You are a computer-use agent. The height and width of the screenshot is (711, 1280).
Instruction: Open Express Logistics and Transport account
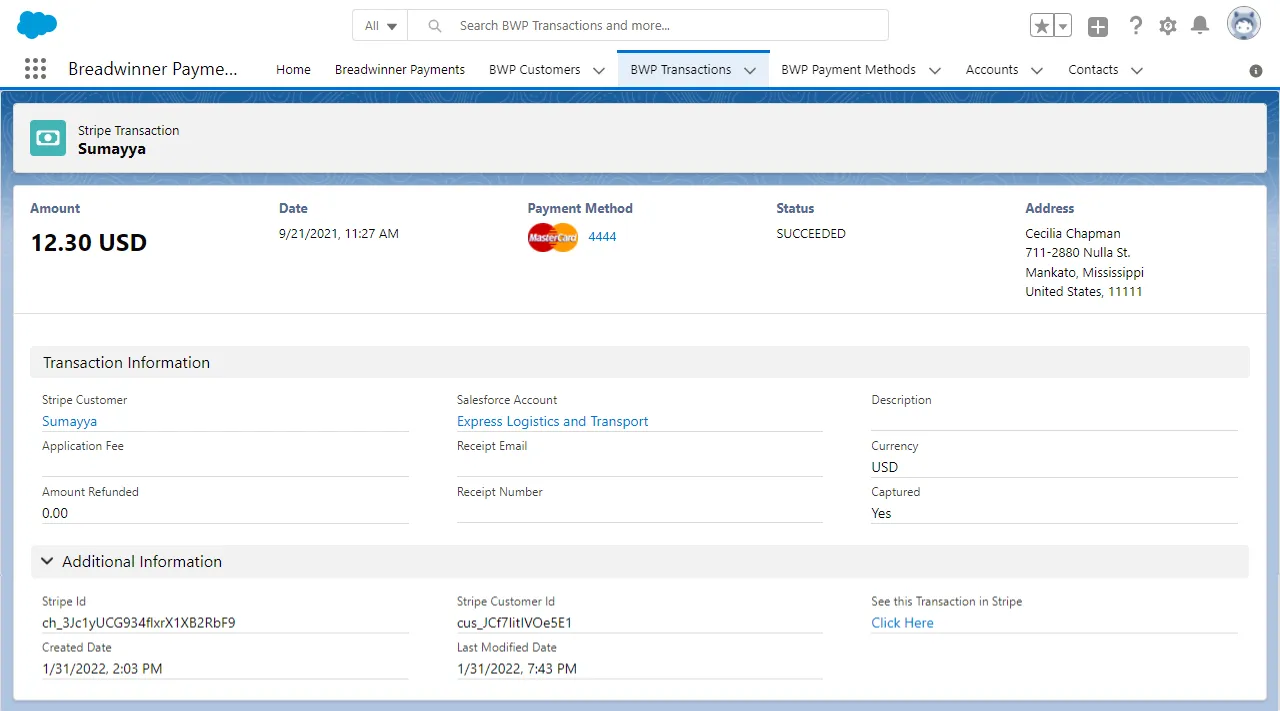[552, 421]
